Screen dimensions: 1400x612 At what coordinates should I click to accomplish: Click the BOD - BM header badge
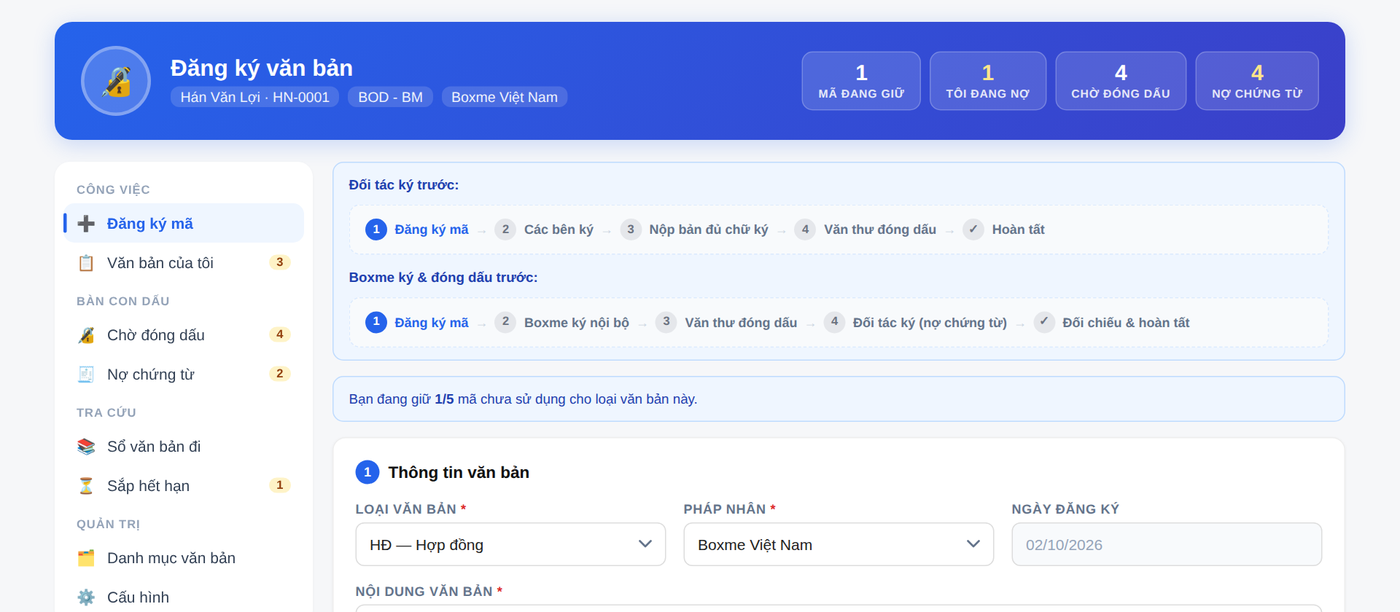point(390,97)
